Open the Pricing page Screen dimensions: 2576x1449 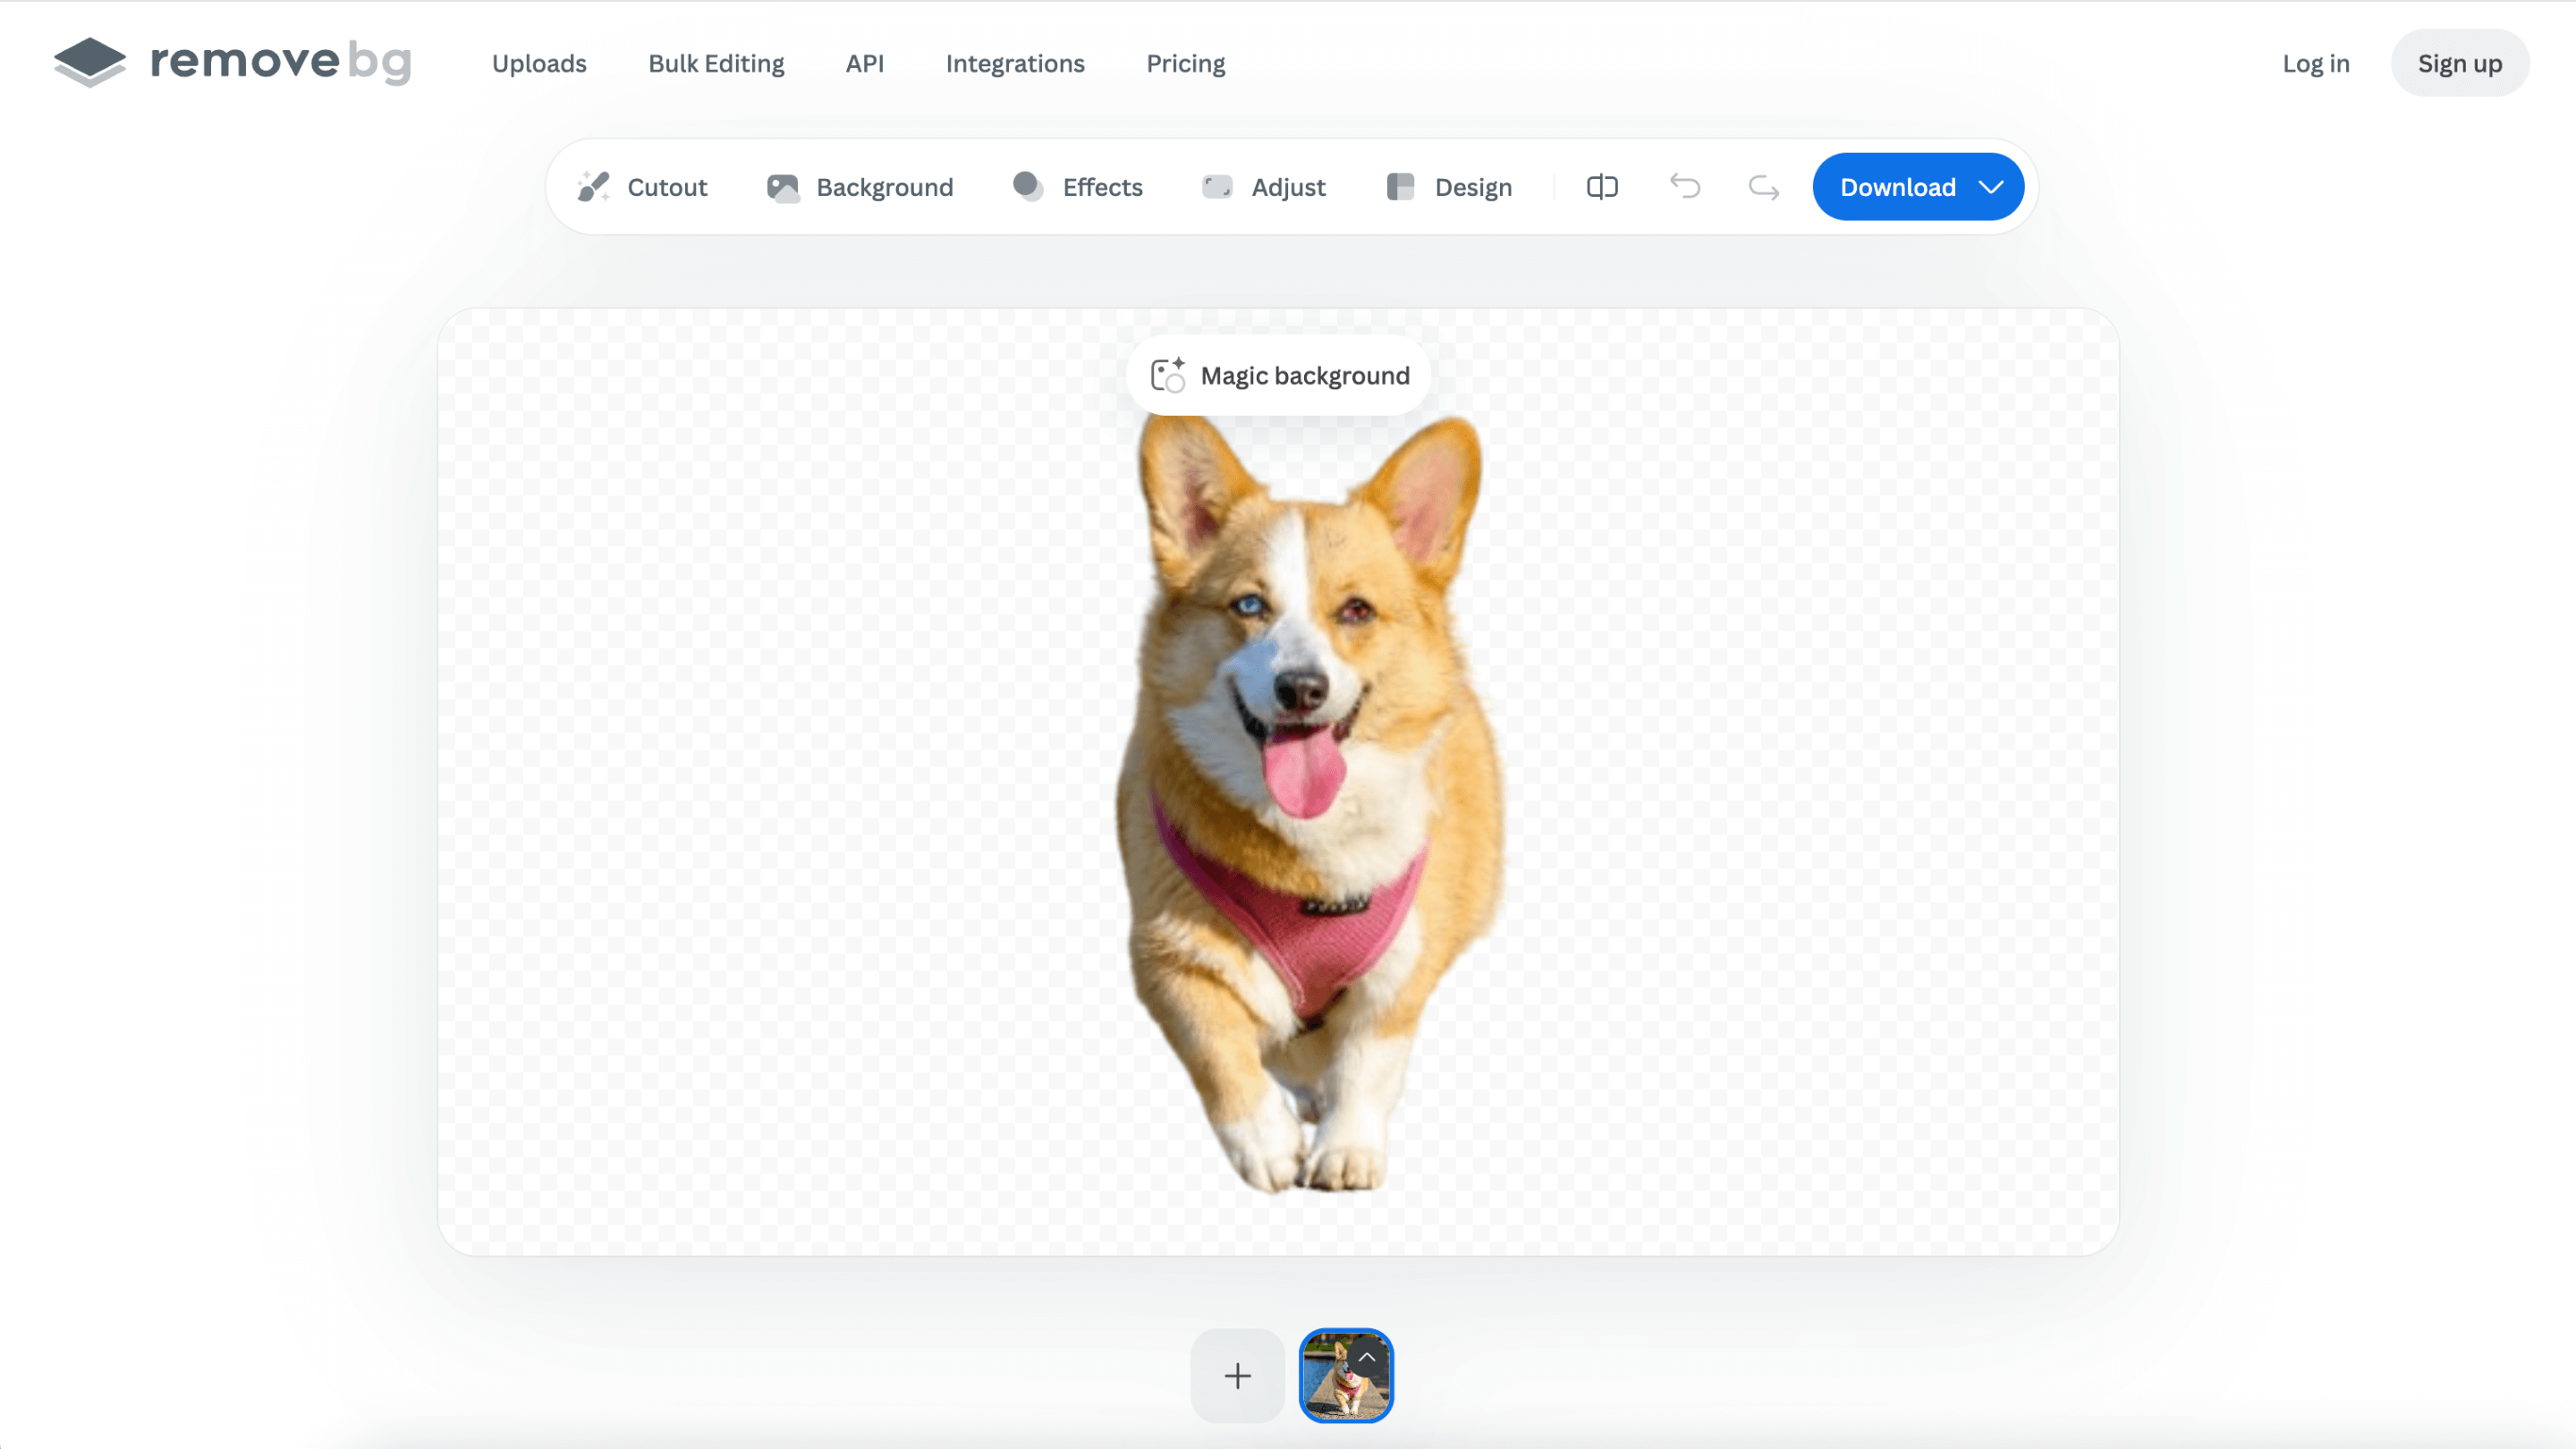tap(1185, 64)
